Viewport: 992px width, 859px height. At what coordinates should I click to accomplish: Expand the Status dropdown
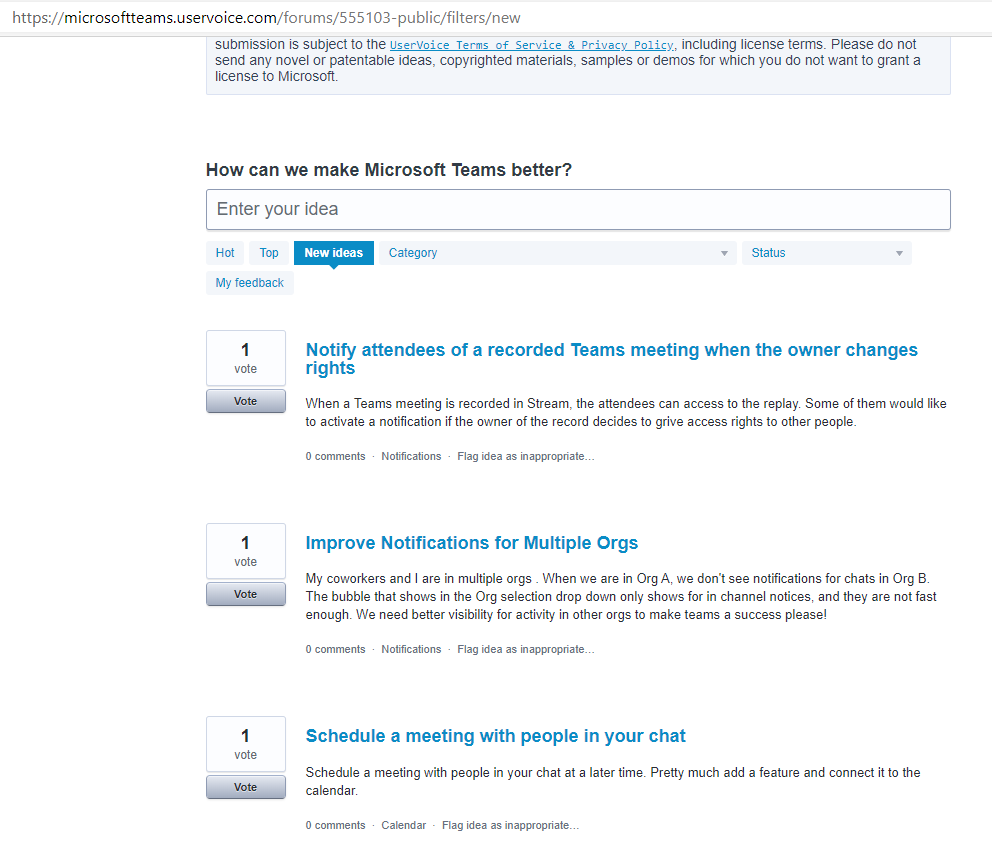tap(826, 253)
